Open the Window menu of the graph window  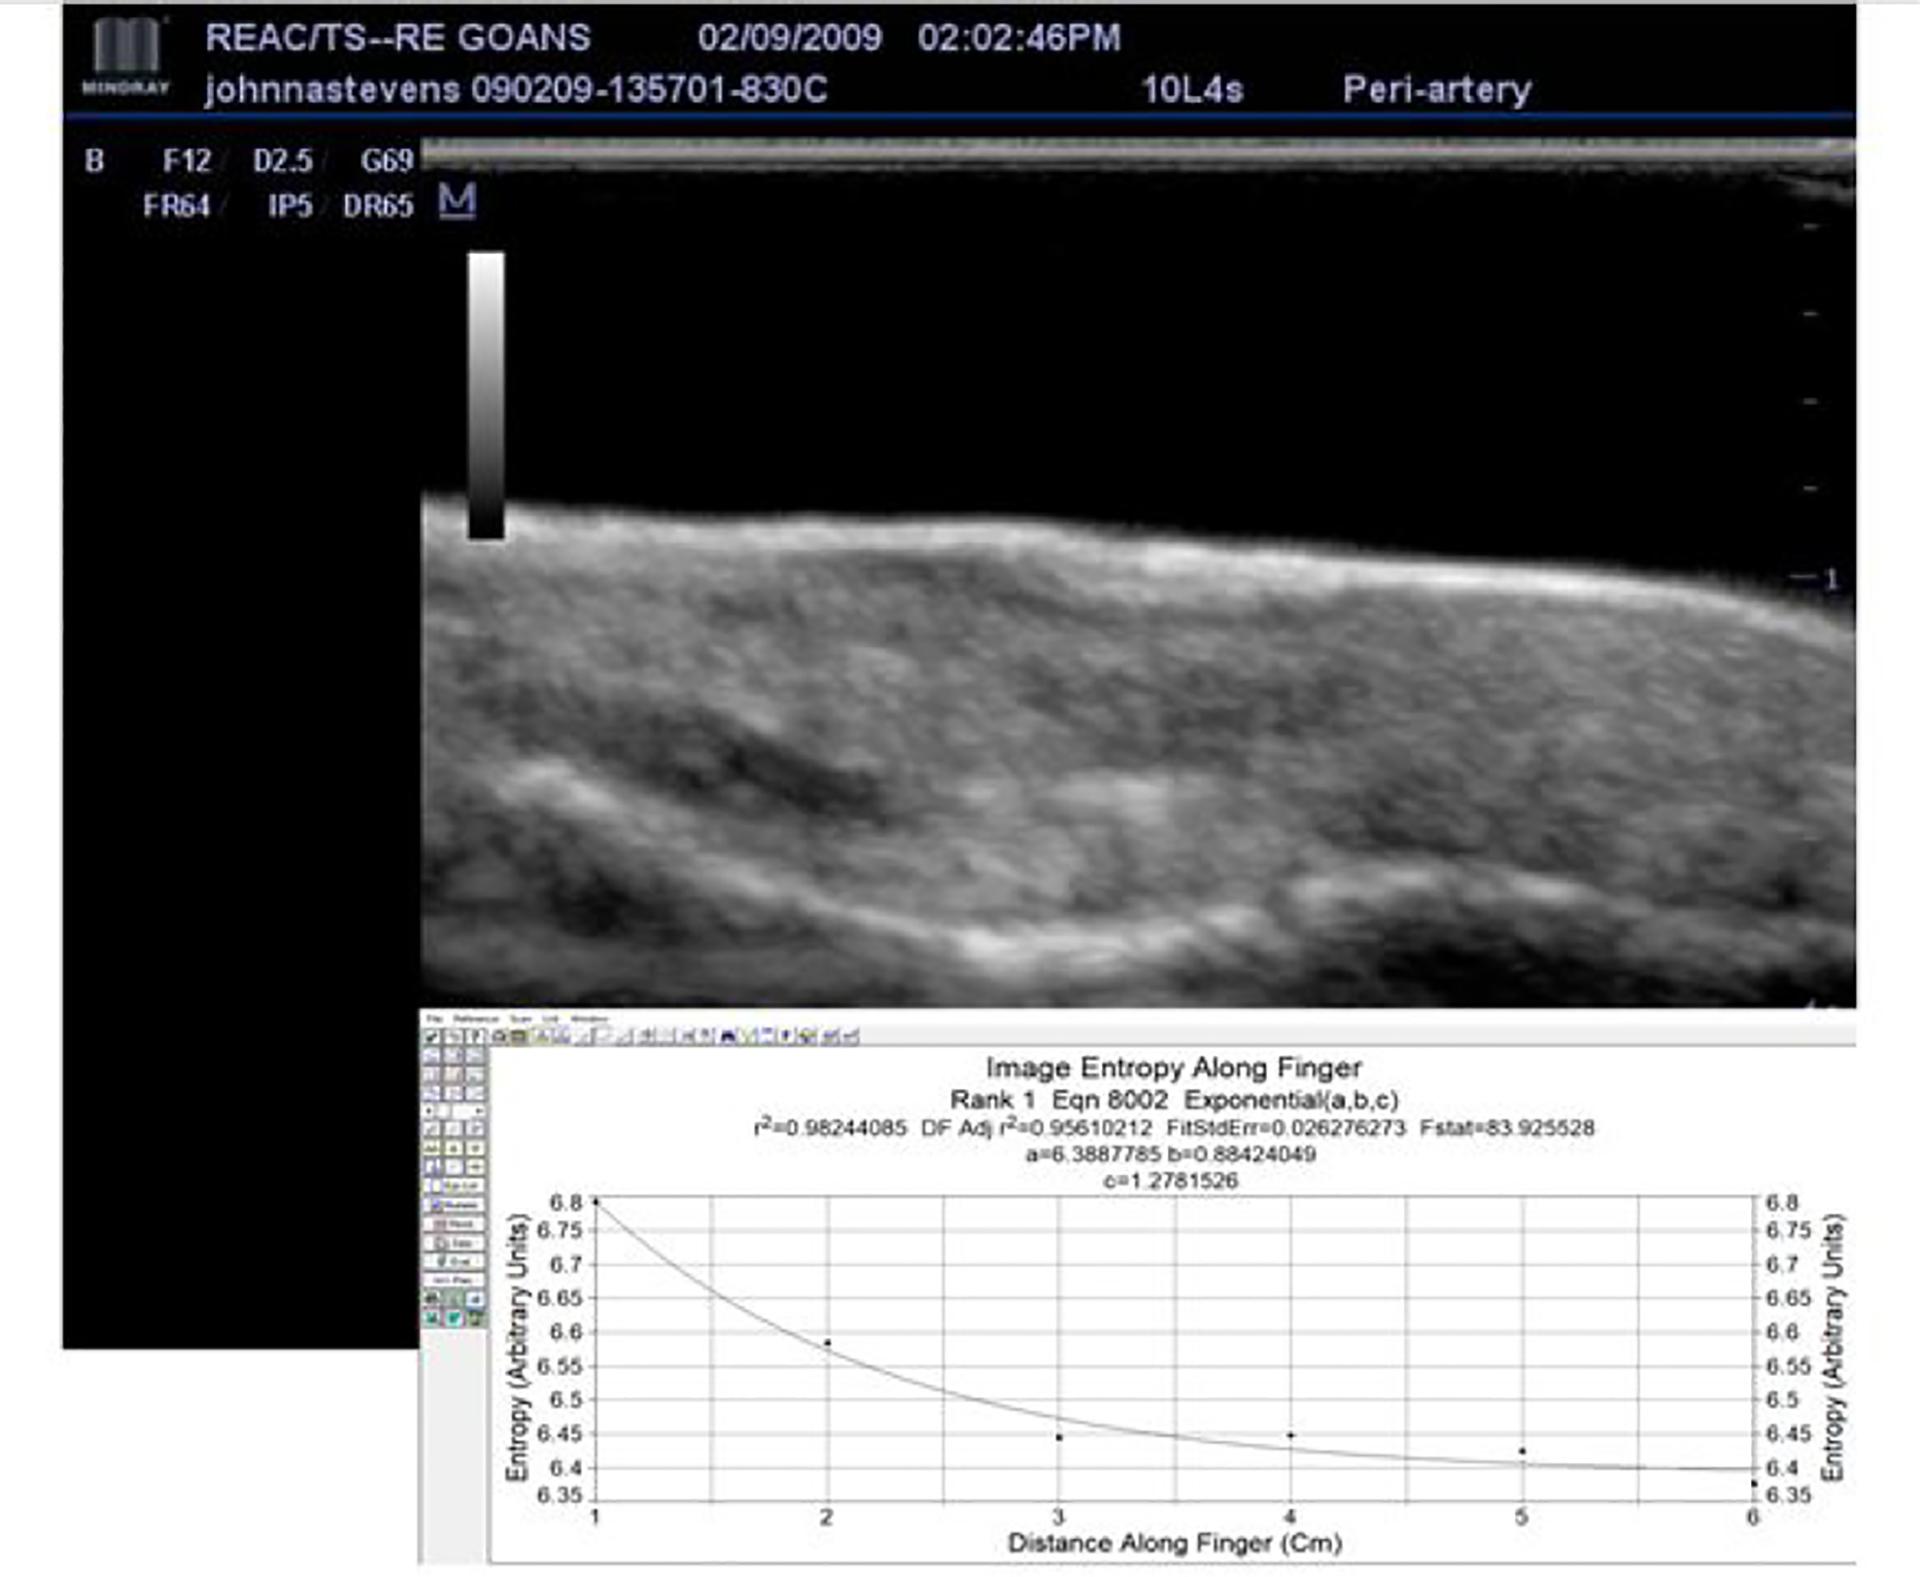pos(589,1019)
